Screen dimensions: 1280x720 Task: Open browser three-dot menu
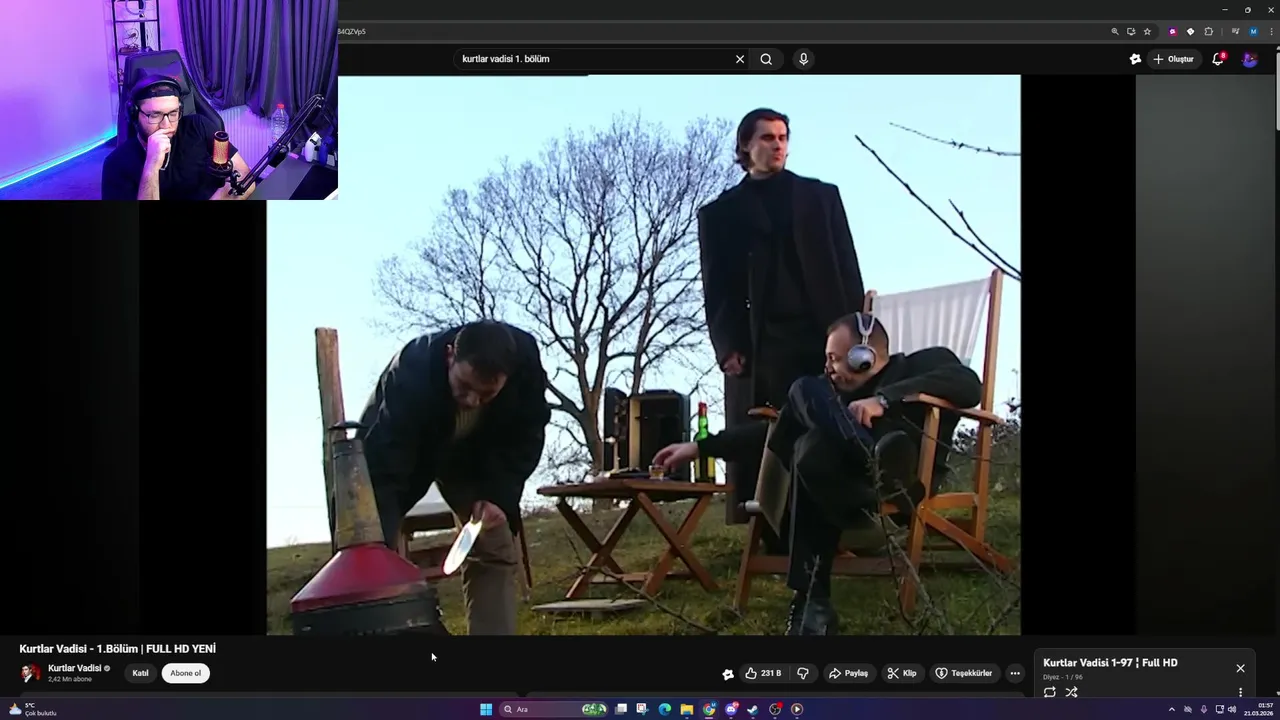1271,31
